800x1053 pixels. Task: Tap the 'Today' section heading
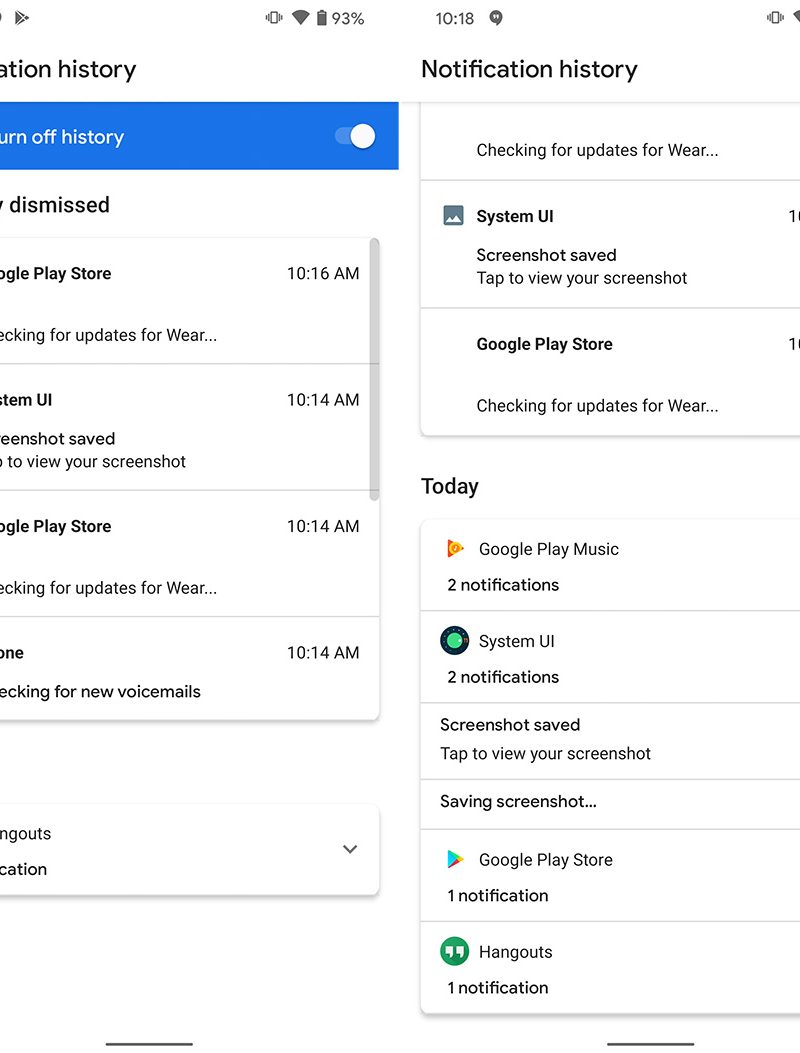(x=450, y=486)
